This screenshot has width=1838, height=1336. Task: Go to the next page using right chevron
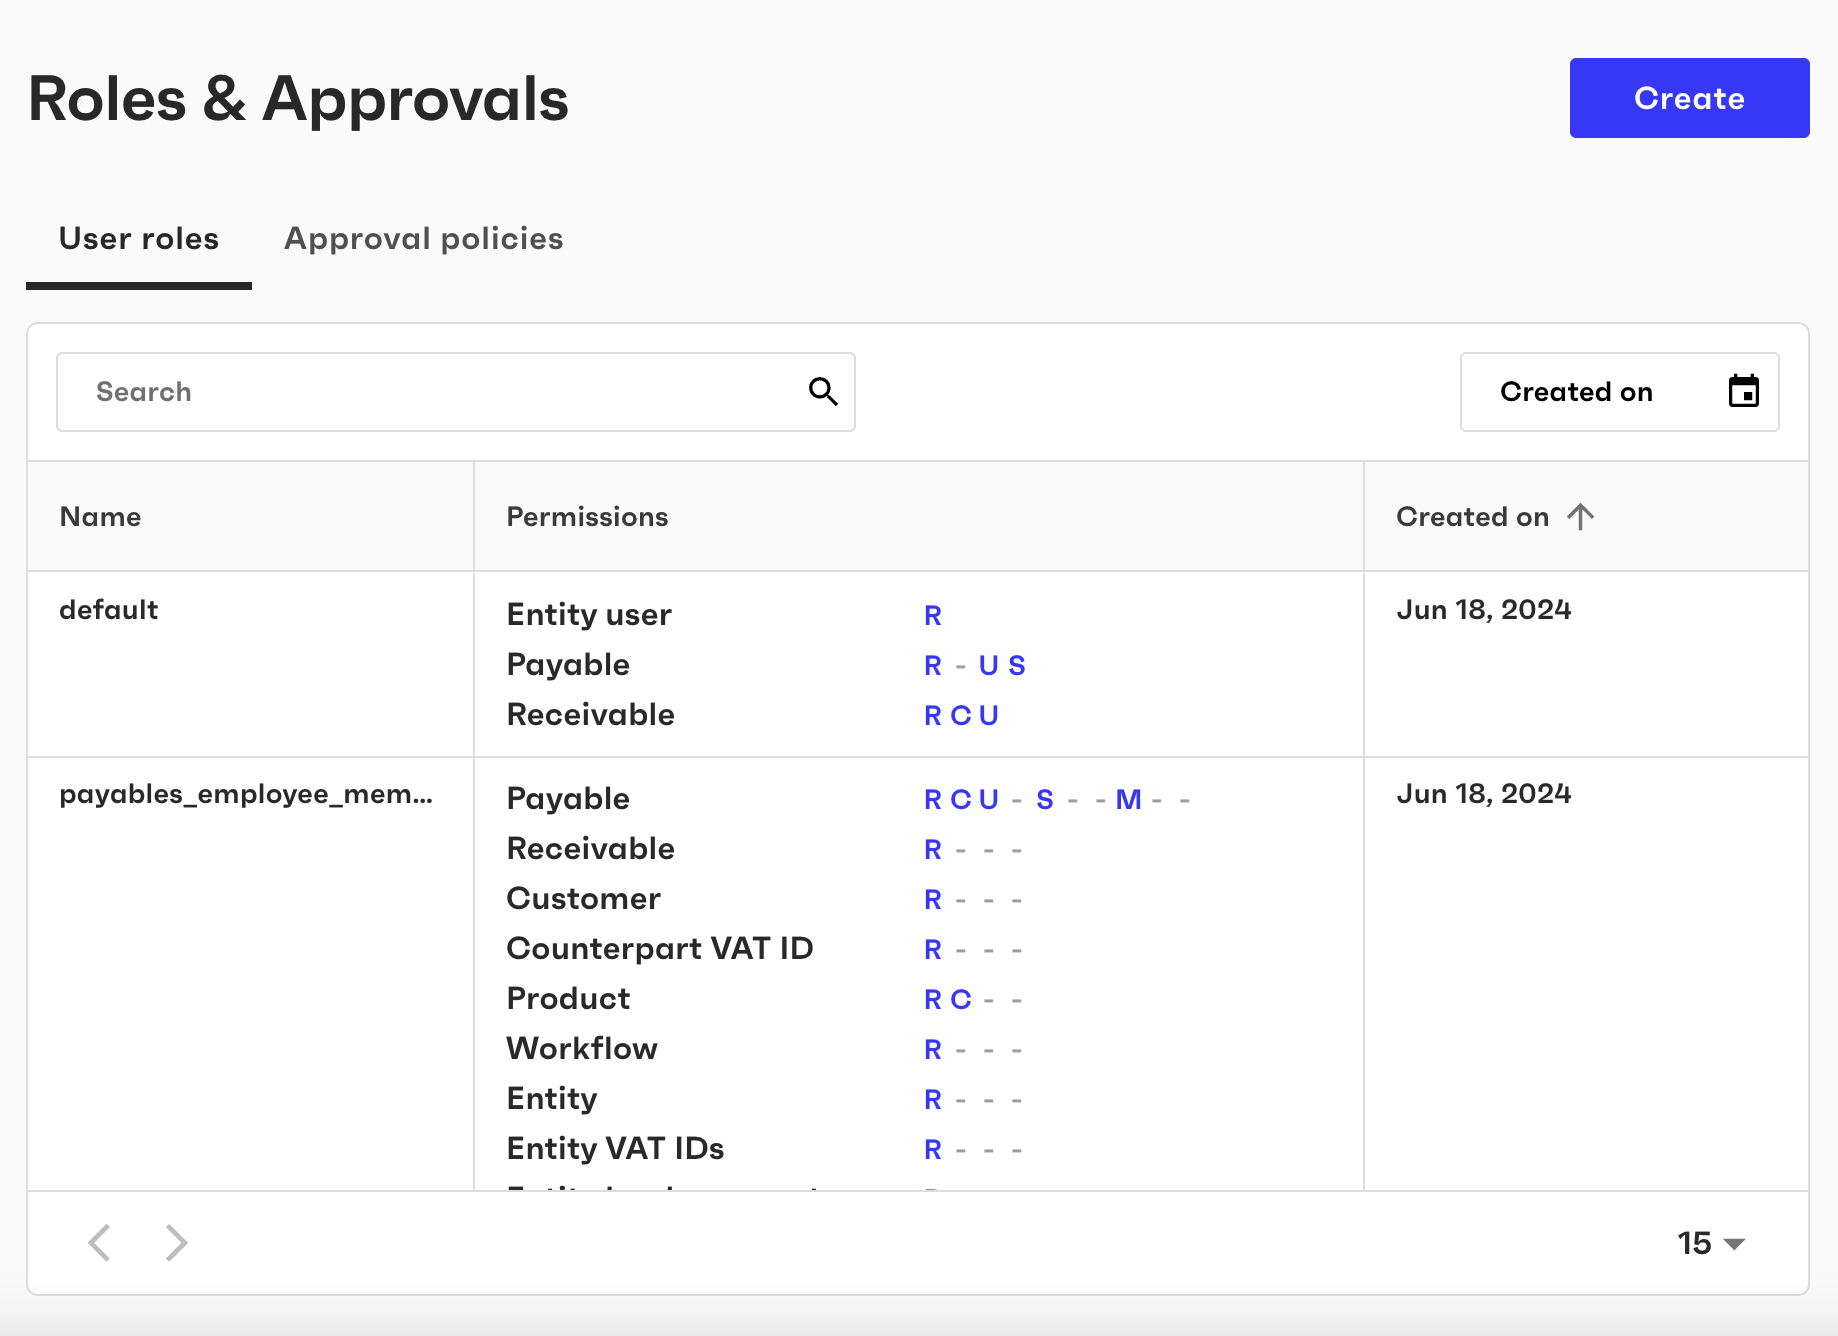point(176,1243)
